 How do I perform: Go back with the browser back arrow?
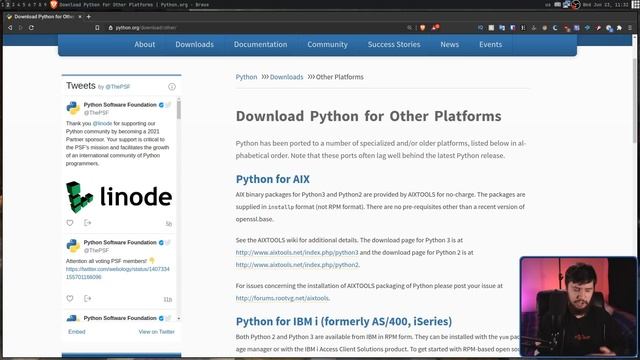coord(10,28)
